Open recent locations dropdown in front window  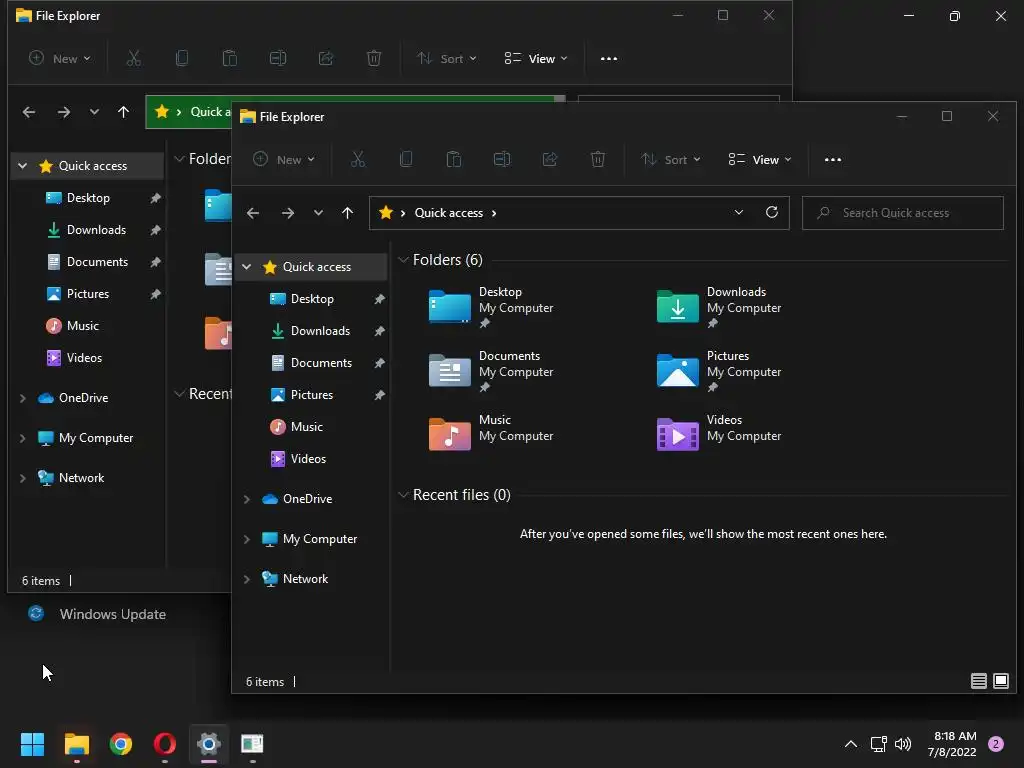318,213
